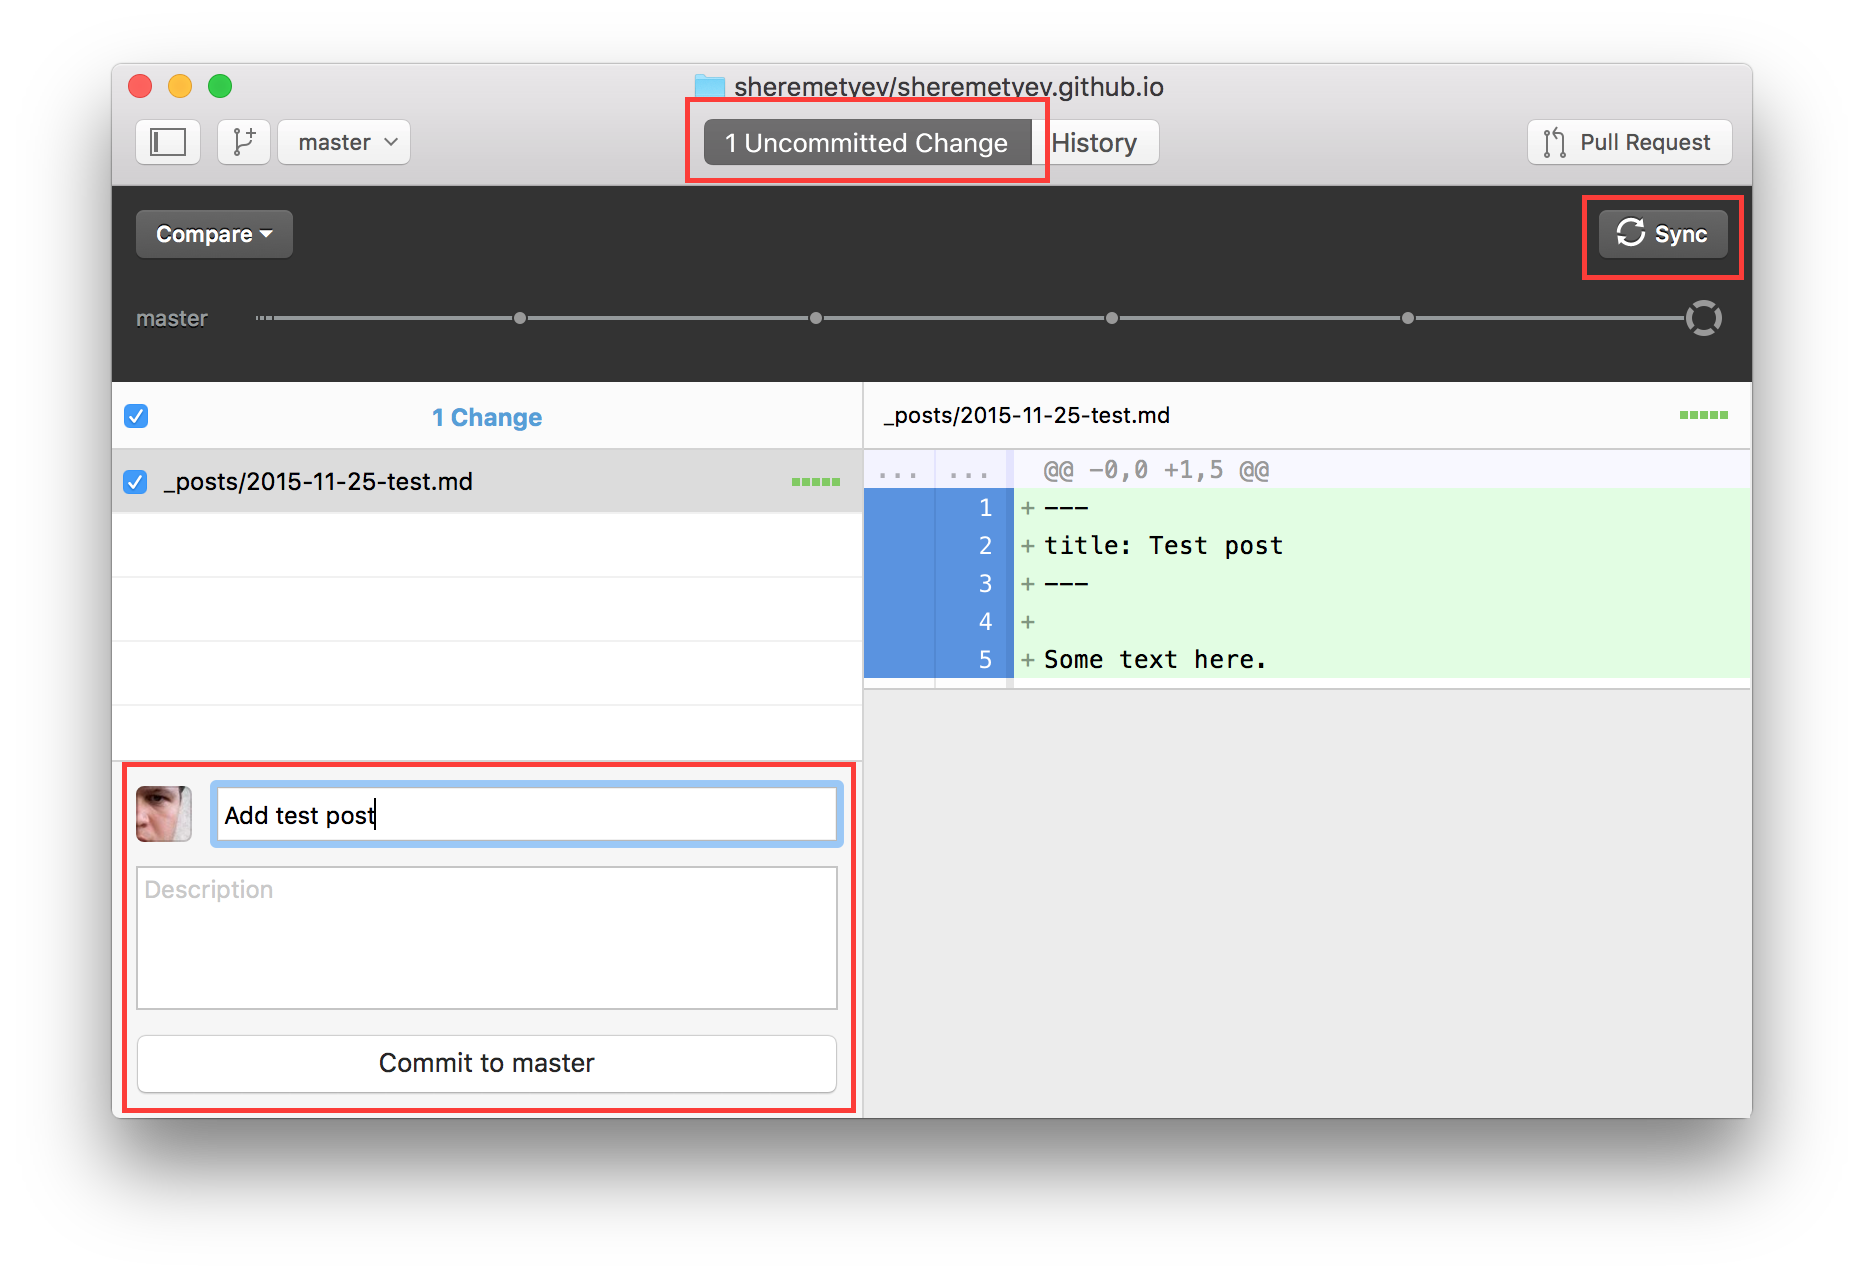Click the first commit dot on timeline
1864x1278 pixels.
[520, 318]
